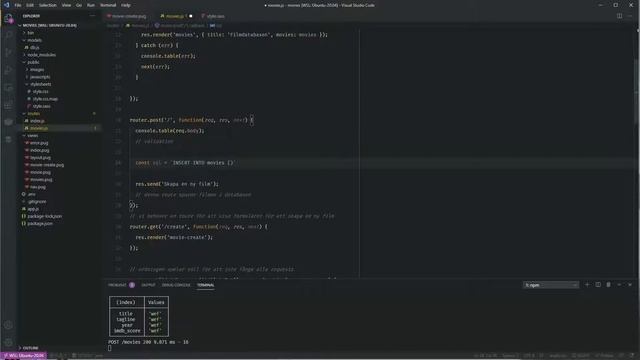Open the Selection menu
Viewport: 640px width, 360px height.
(x=48, y=5)
